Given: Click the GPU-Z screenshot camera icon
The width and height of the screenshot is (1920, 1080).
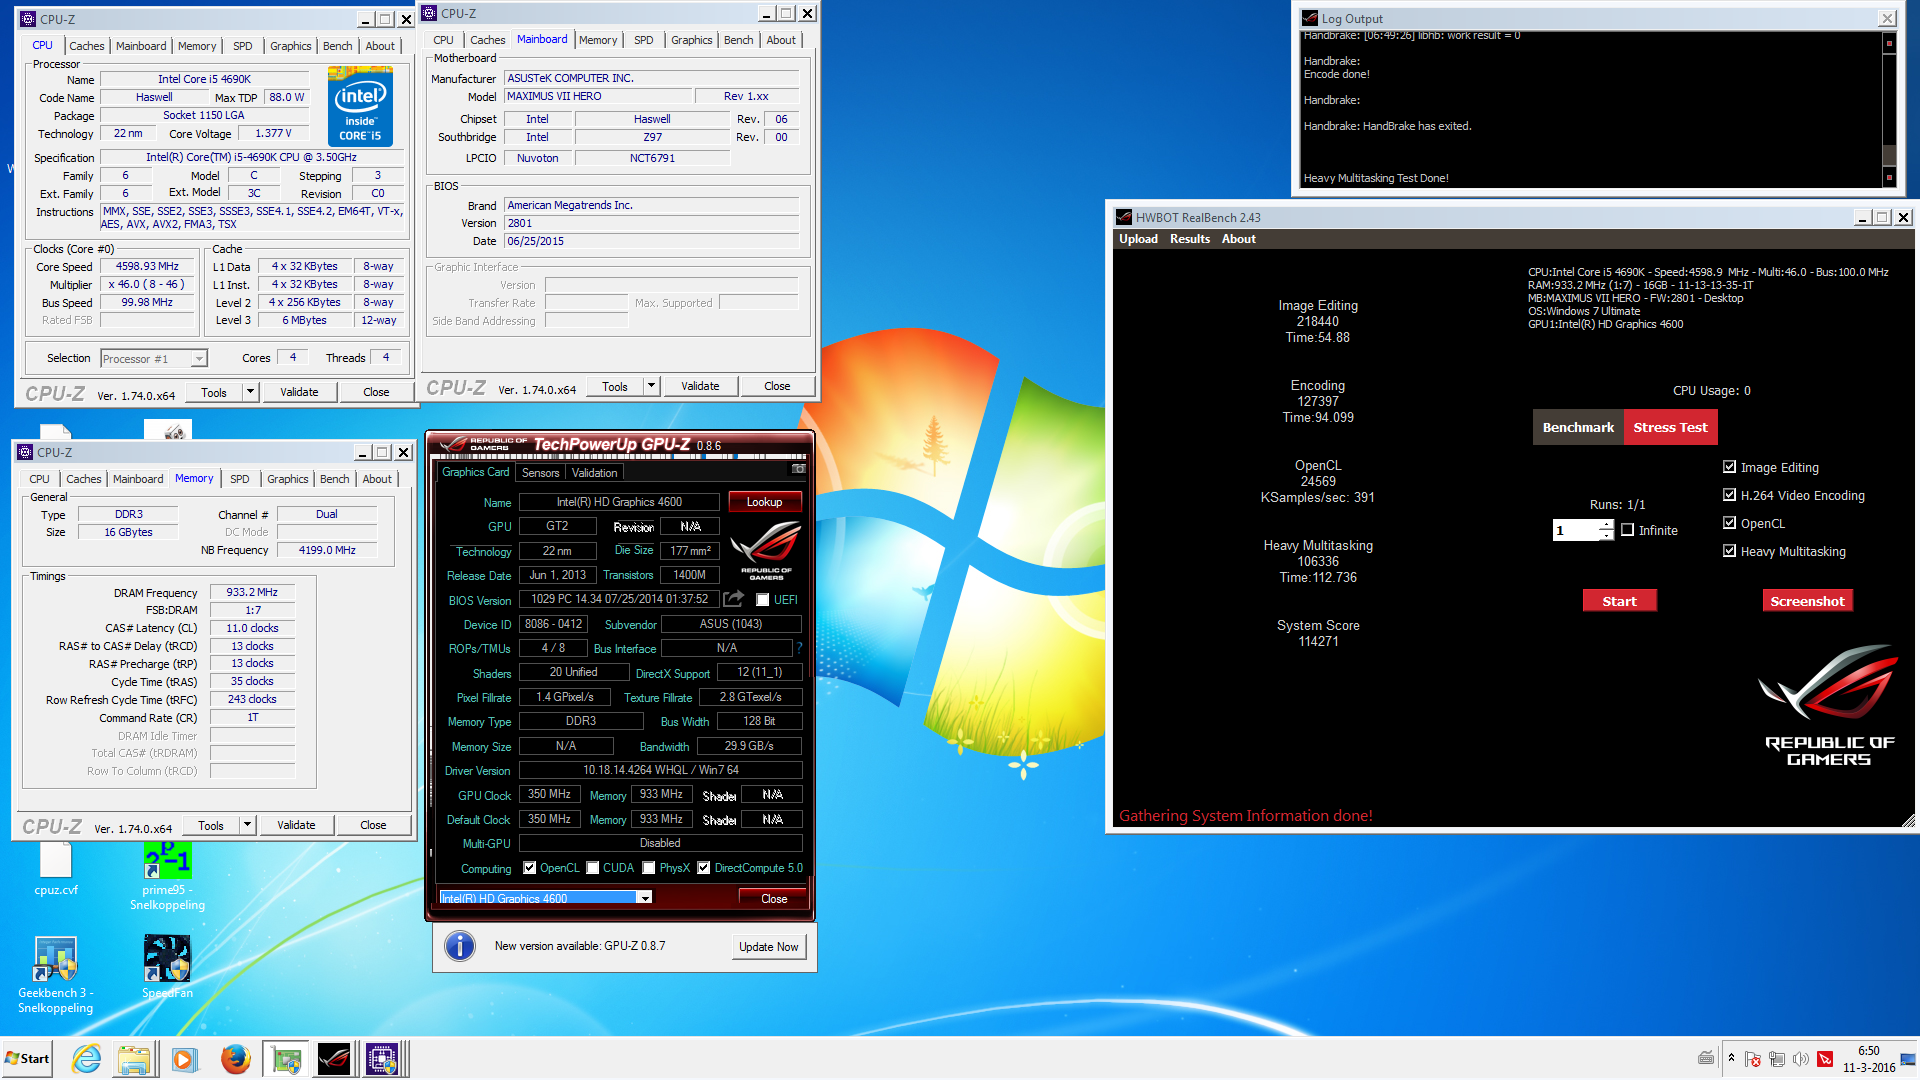Looking at the screenshot, I should pos(798,469).
